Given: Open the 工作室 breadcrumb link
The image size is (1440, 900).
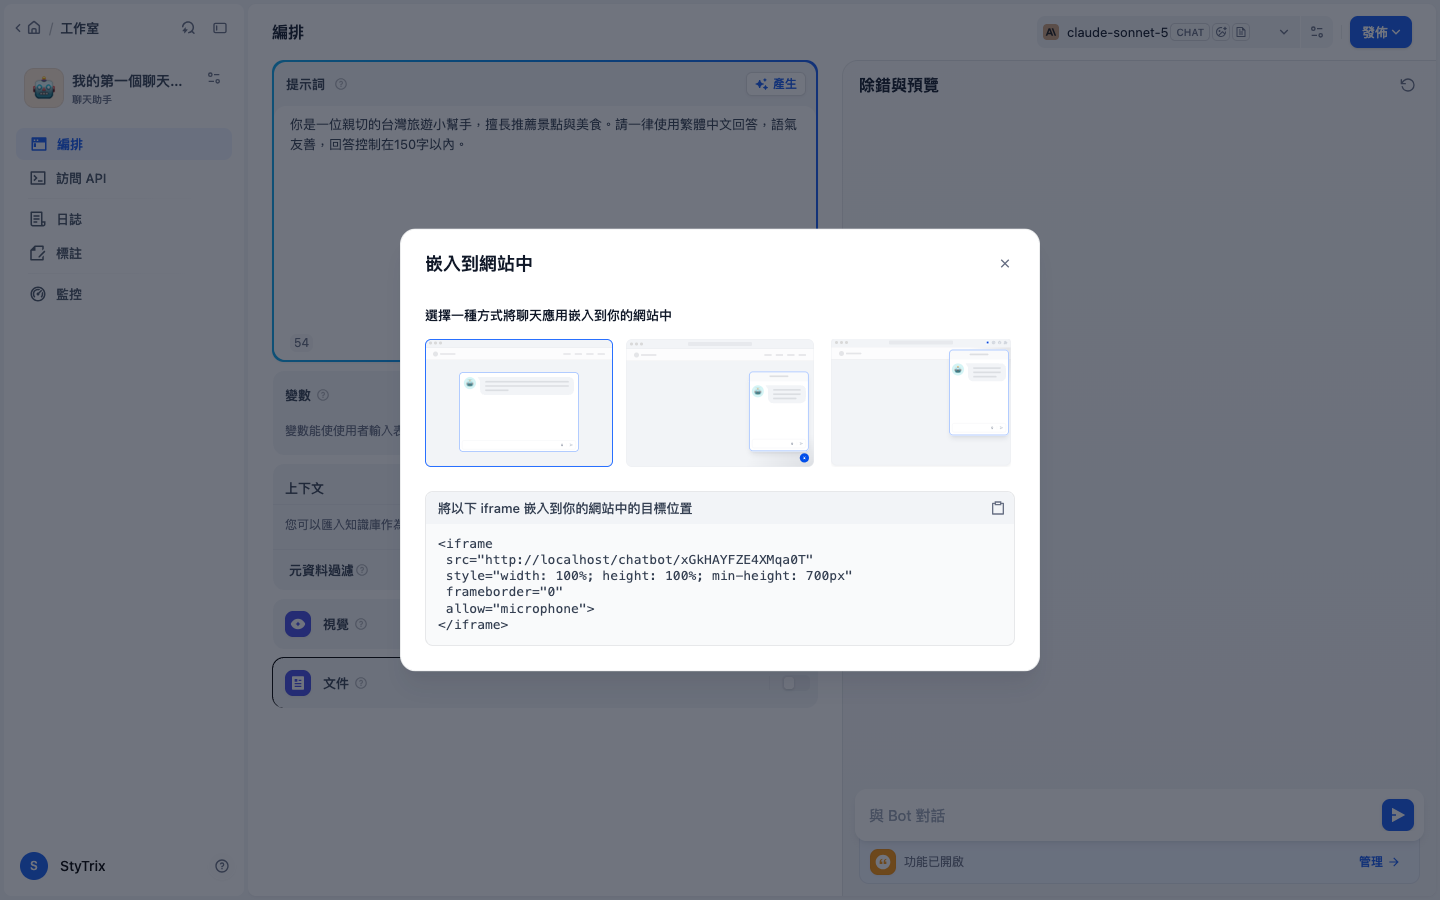Looking at the screenshot, I should coord(80,28).
